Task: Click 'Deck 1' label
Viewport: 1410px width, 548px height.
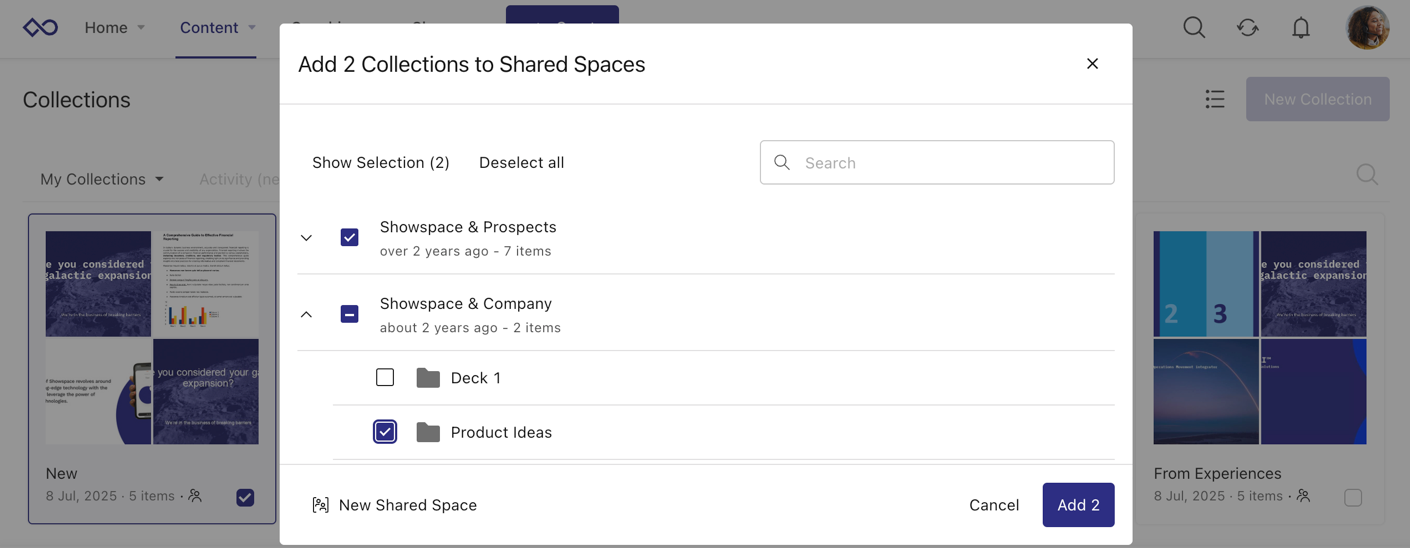Action: tap(476, 378)
